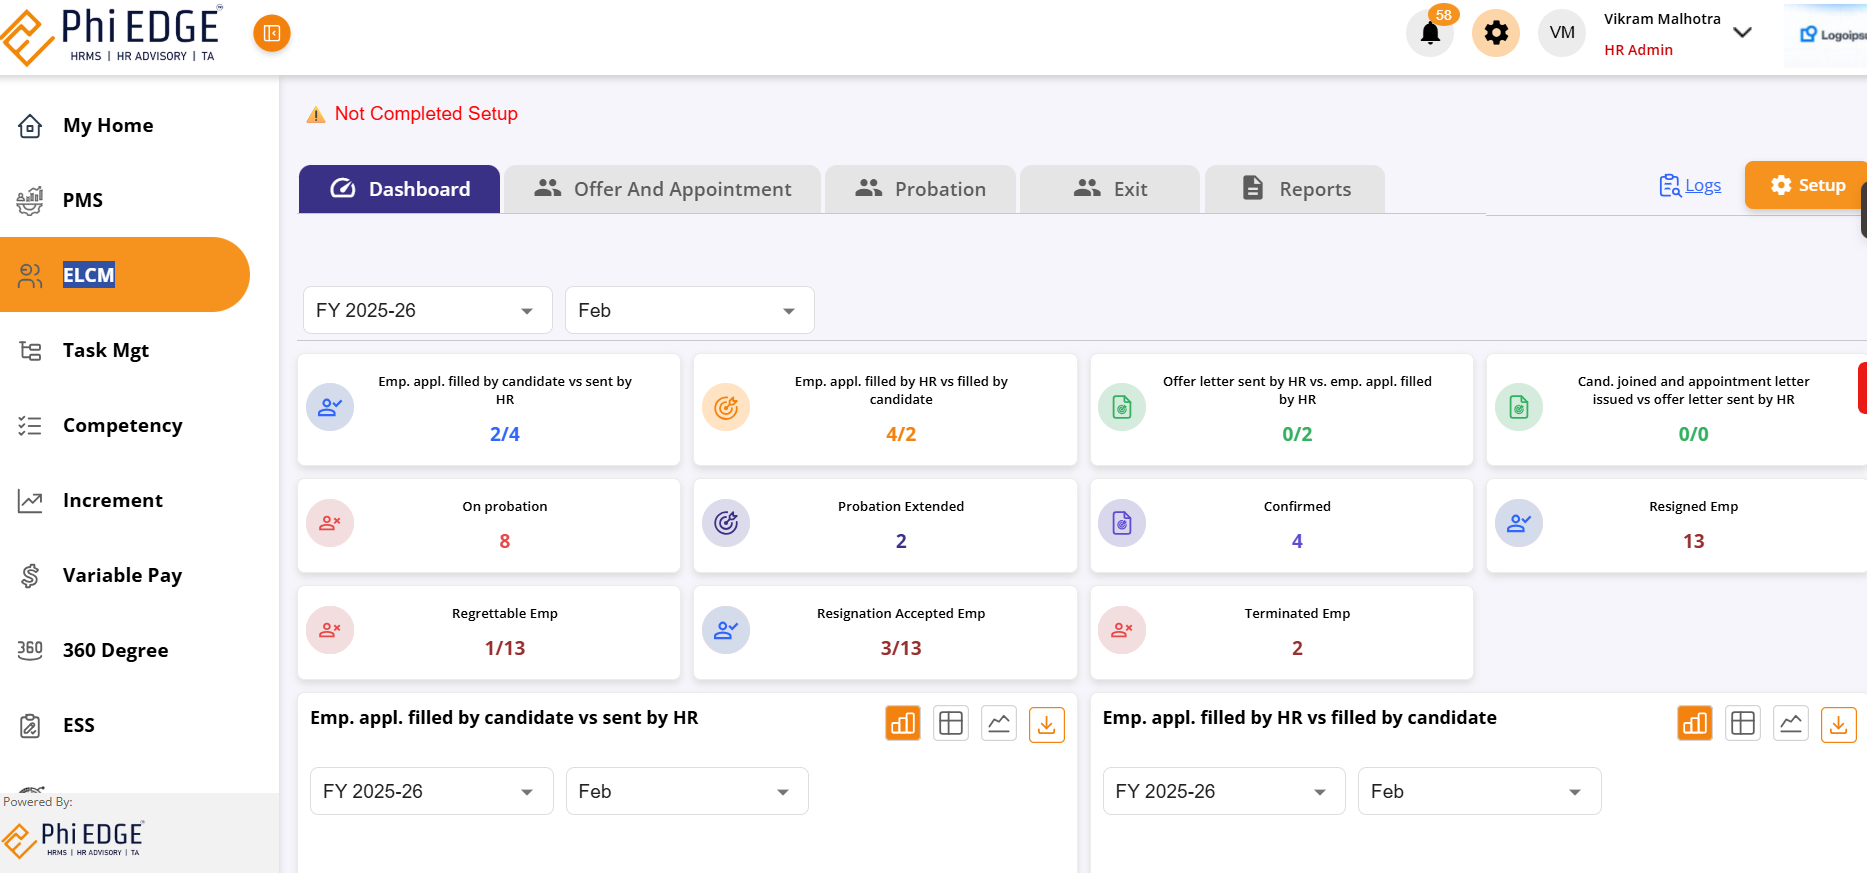Switch to bar chart view for candidate vs HR chart
The height and width of the screenshot is (873, 1867).
[x=902, y=723]
